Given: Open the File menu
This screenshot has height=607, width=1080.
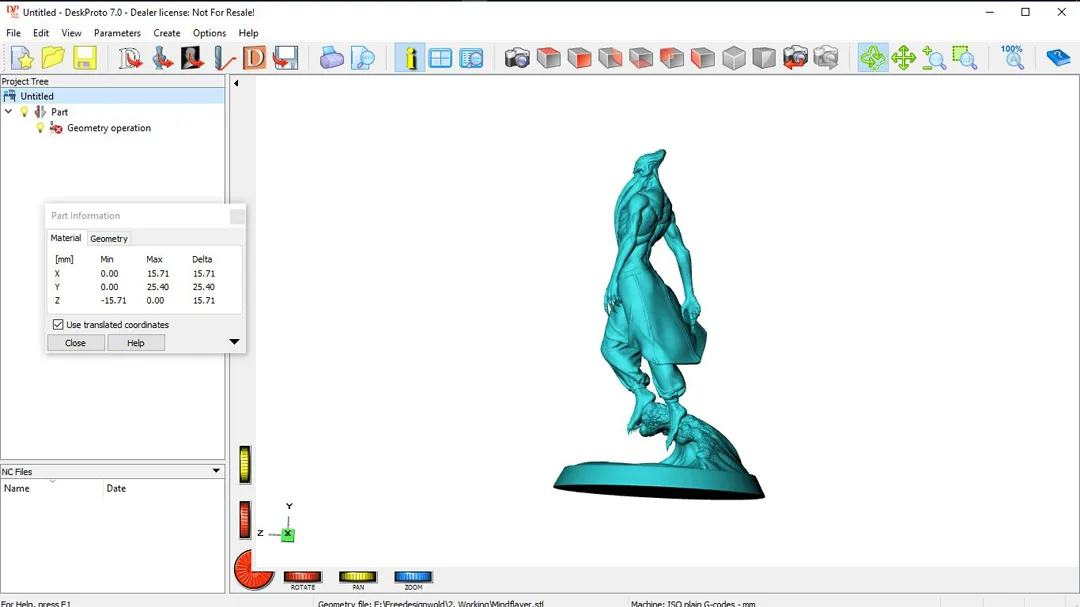Looking at the screenshot, I should tap(13, 33).
